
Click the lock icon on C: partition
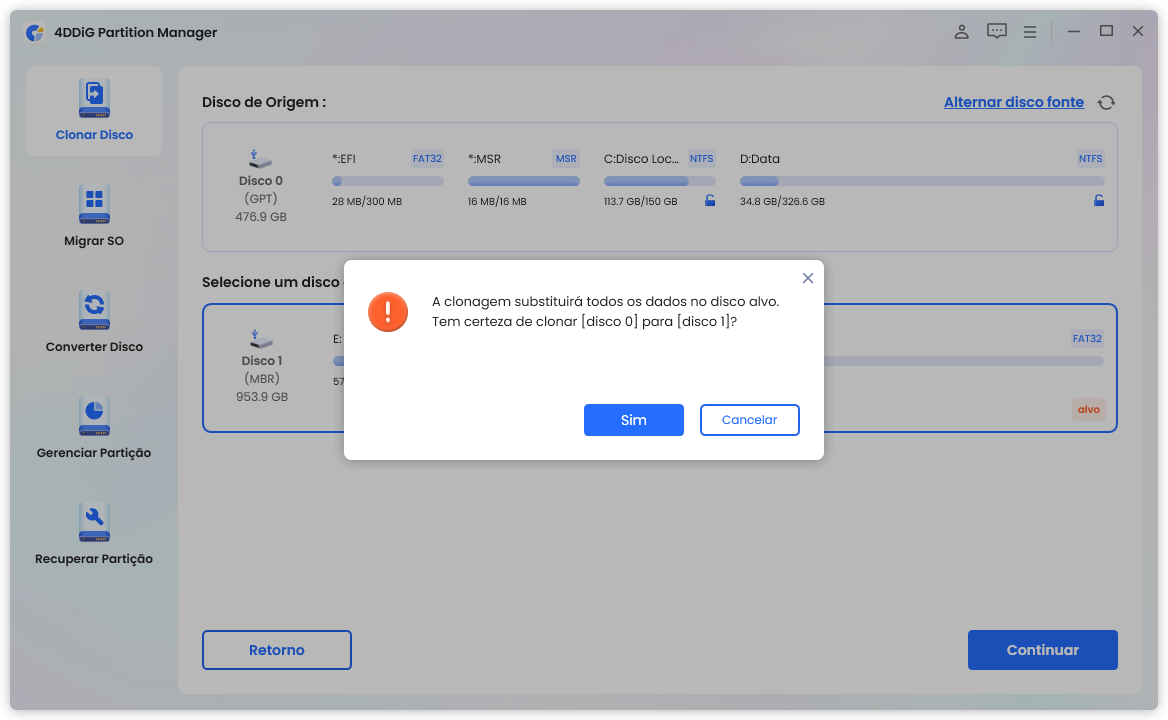click(710, 201)
